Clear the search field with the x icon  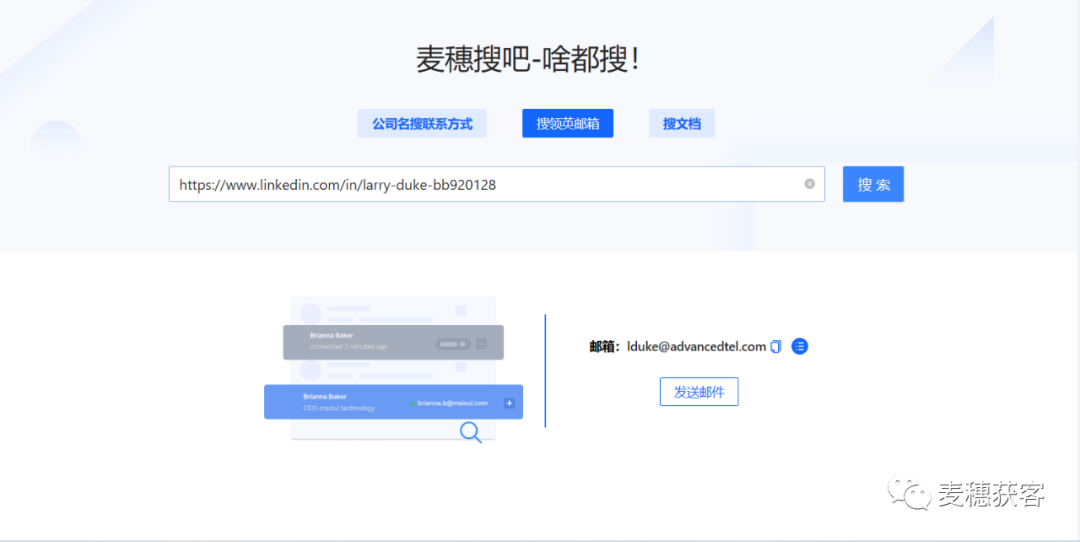(810, 184)
